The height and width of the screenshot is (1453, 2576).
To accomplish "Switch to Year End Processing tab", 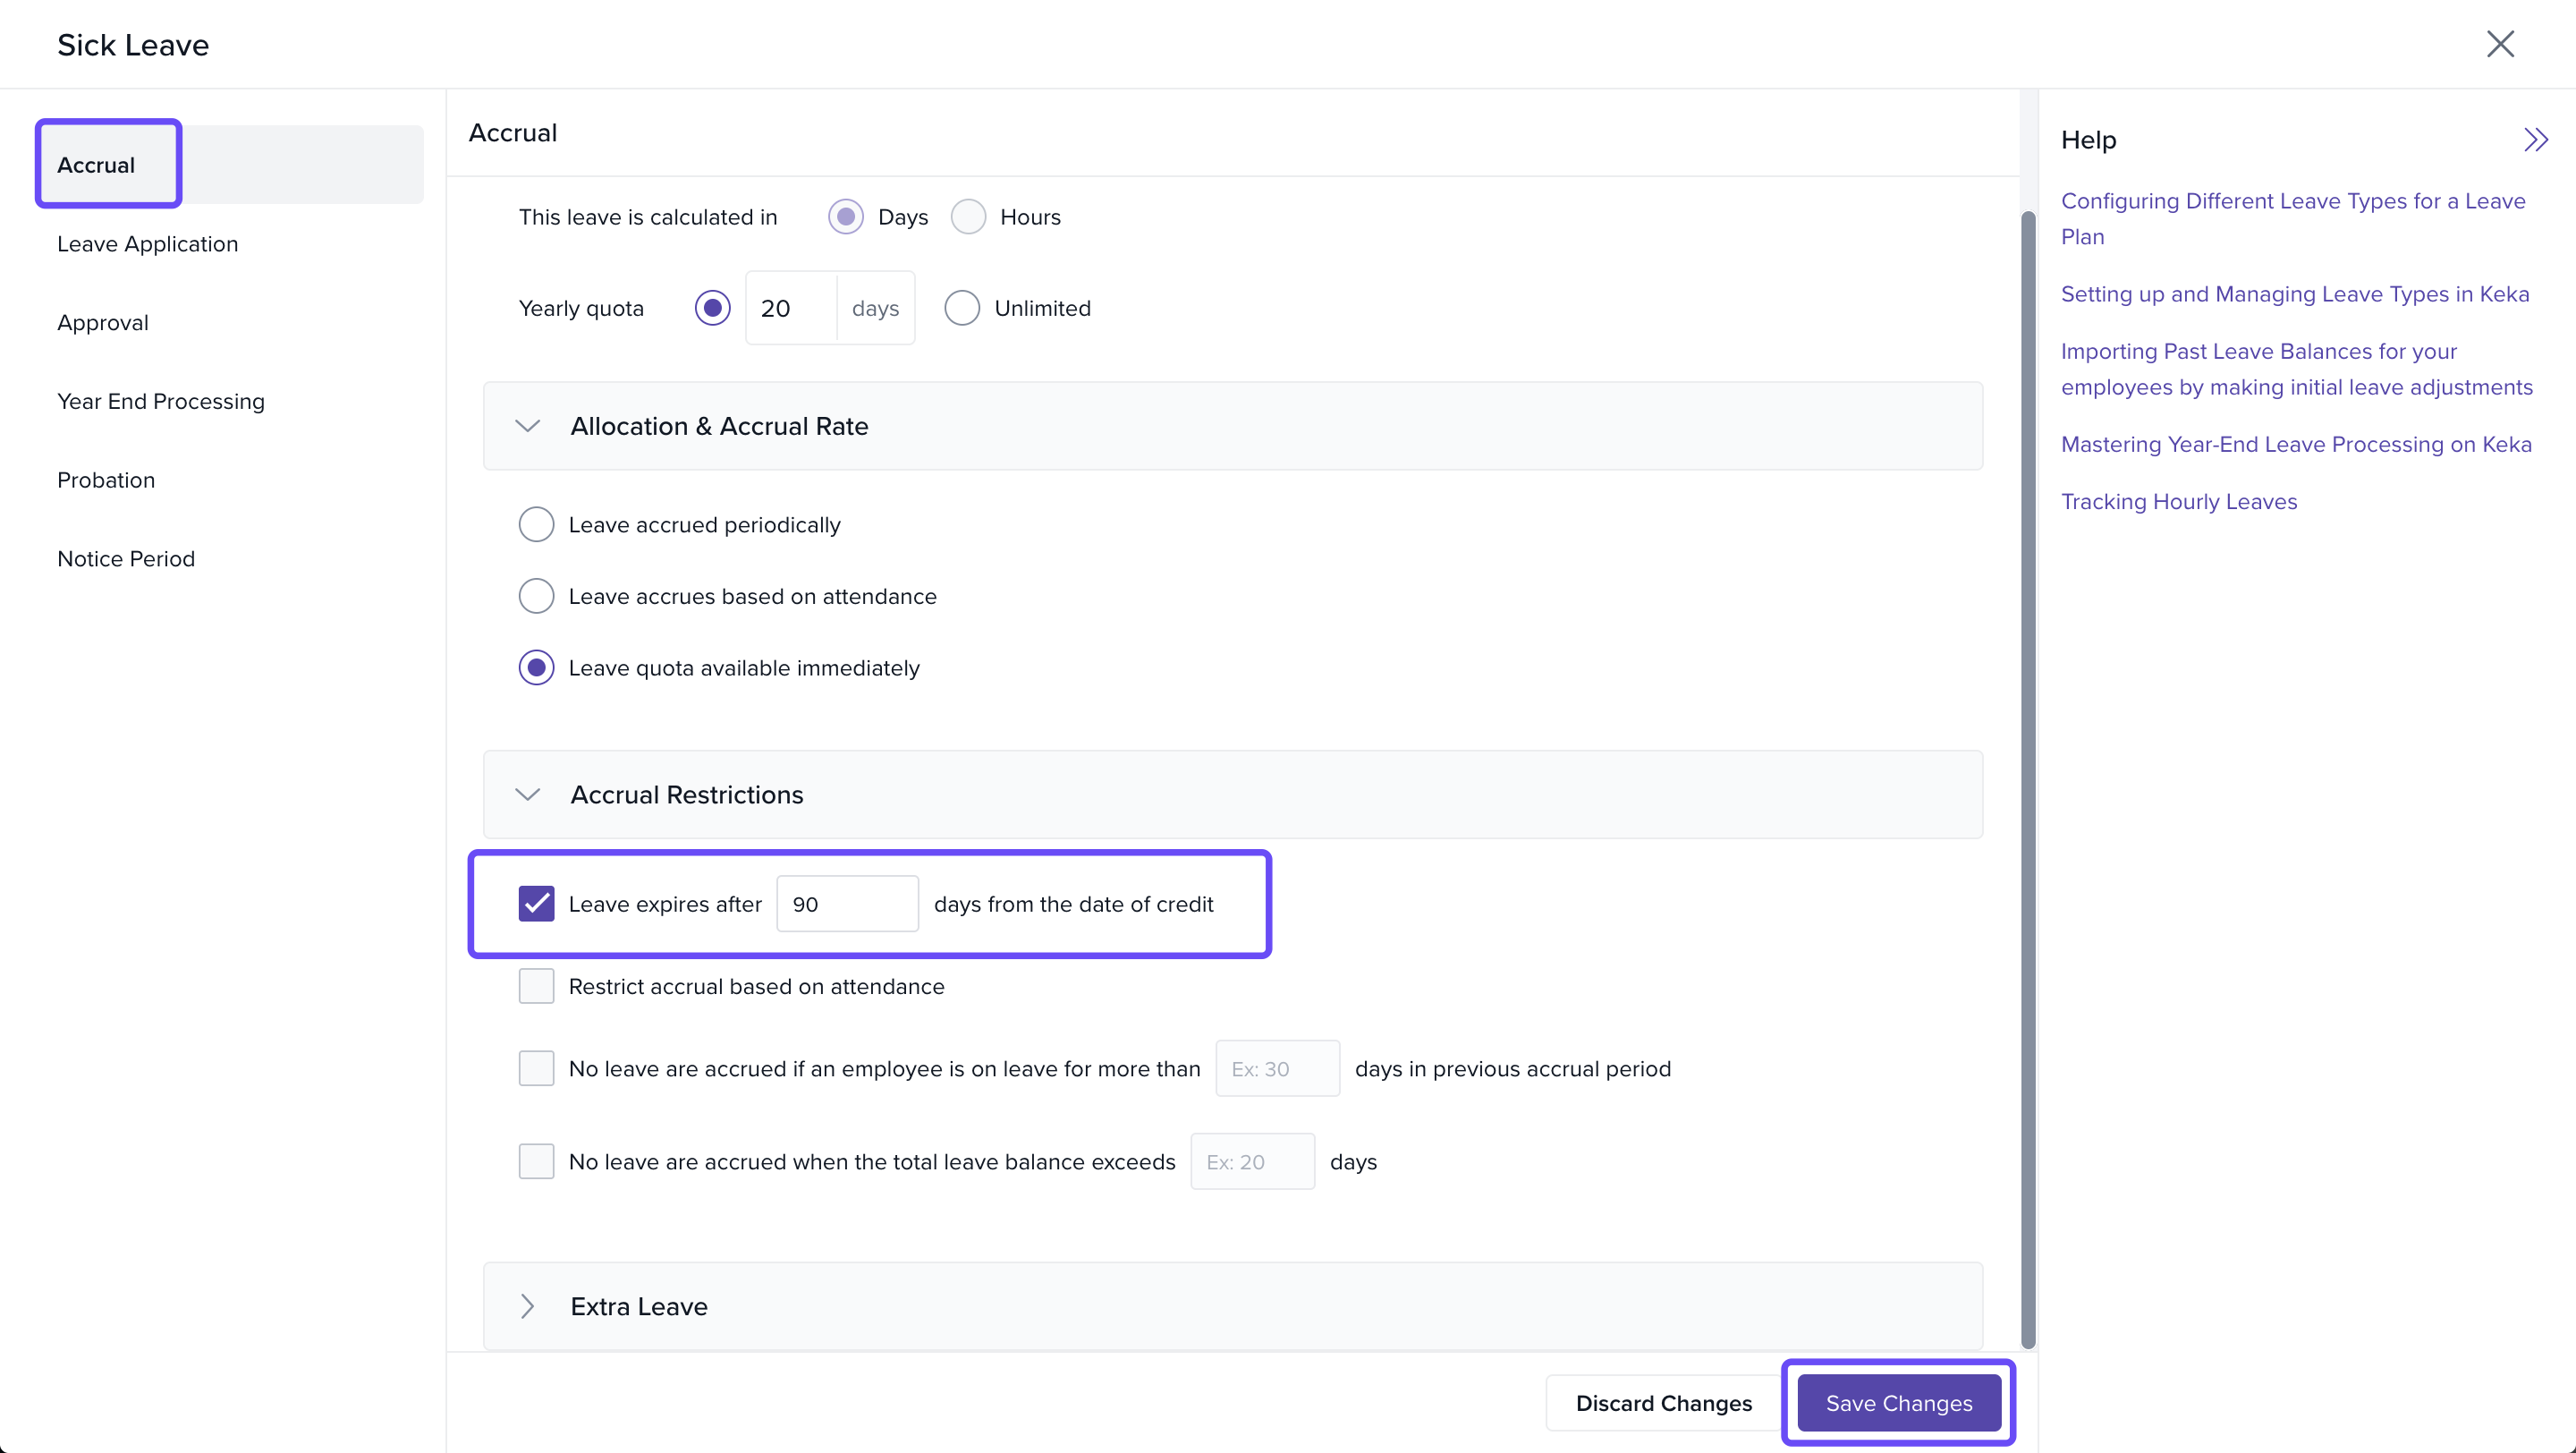I will click(161, 401).
